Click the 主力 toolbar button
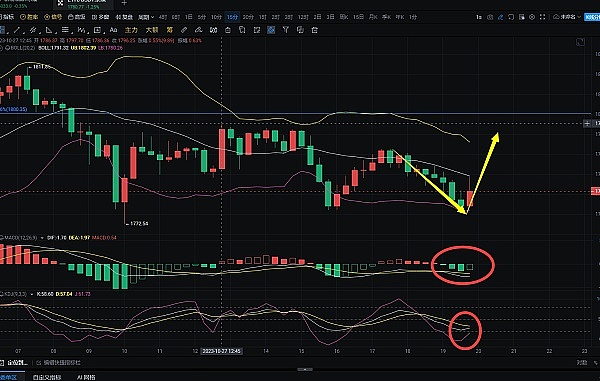The height and width of the screenshot is (381, 600). (131, 30)
